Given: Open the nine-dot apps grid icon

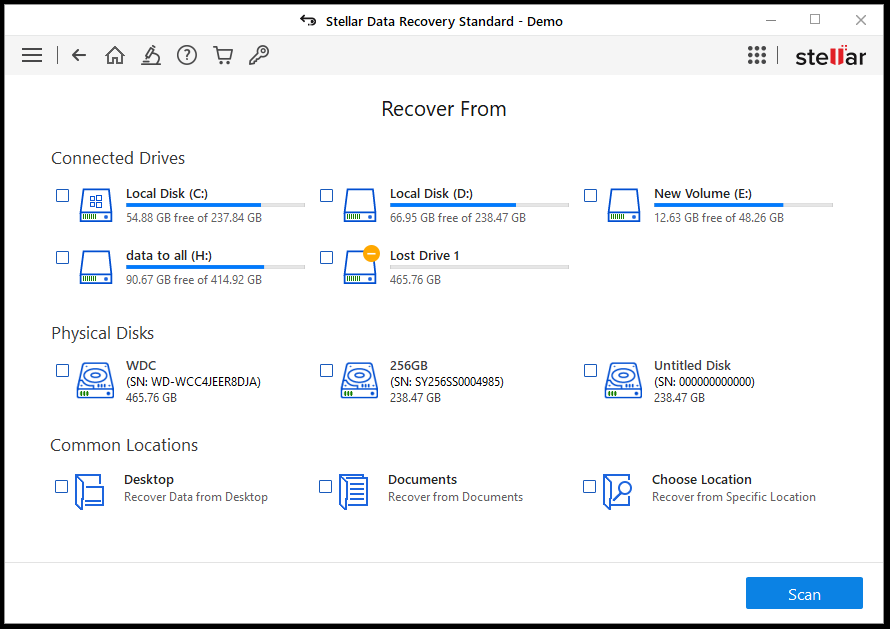Looking at the screenshot, I should click(x=757, y=55).
